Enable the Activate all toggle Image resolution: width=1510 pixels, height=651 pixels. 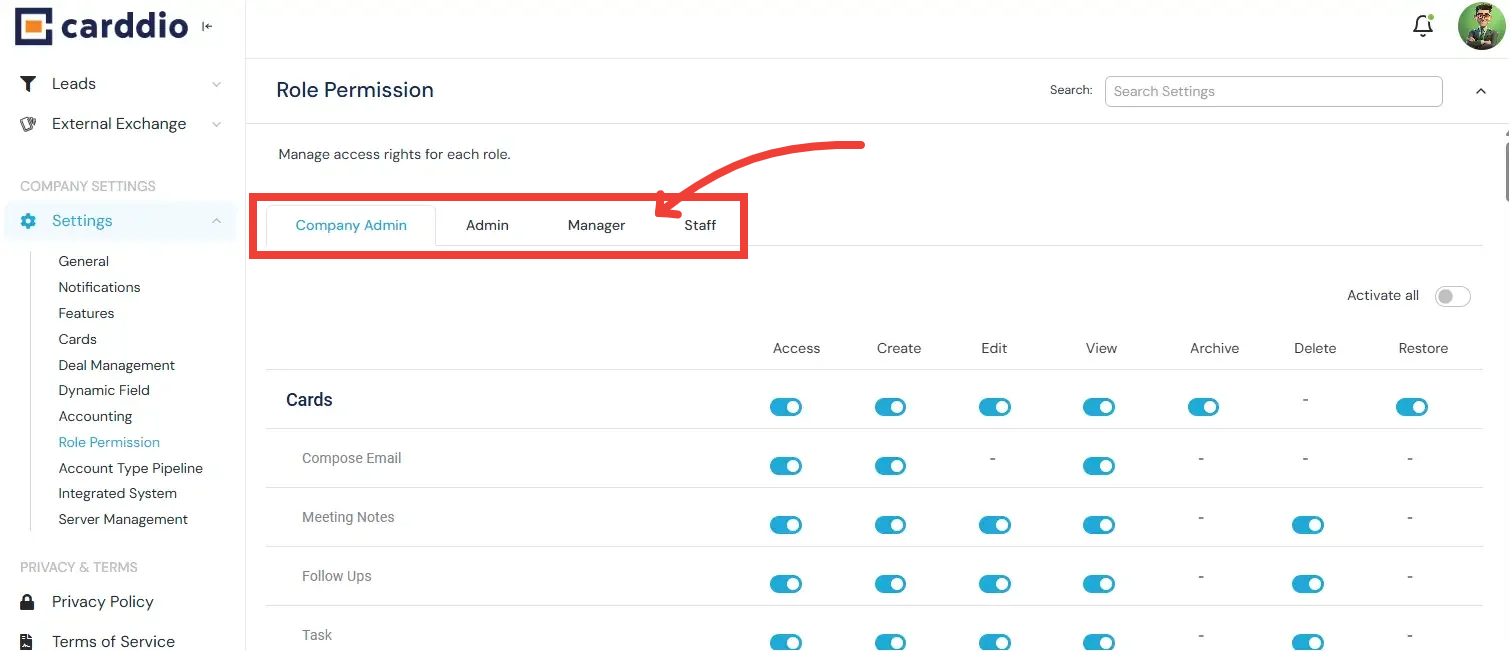point(1452,296)
